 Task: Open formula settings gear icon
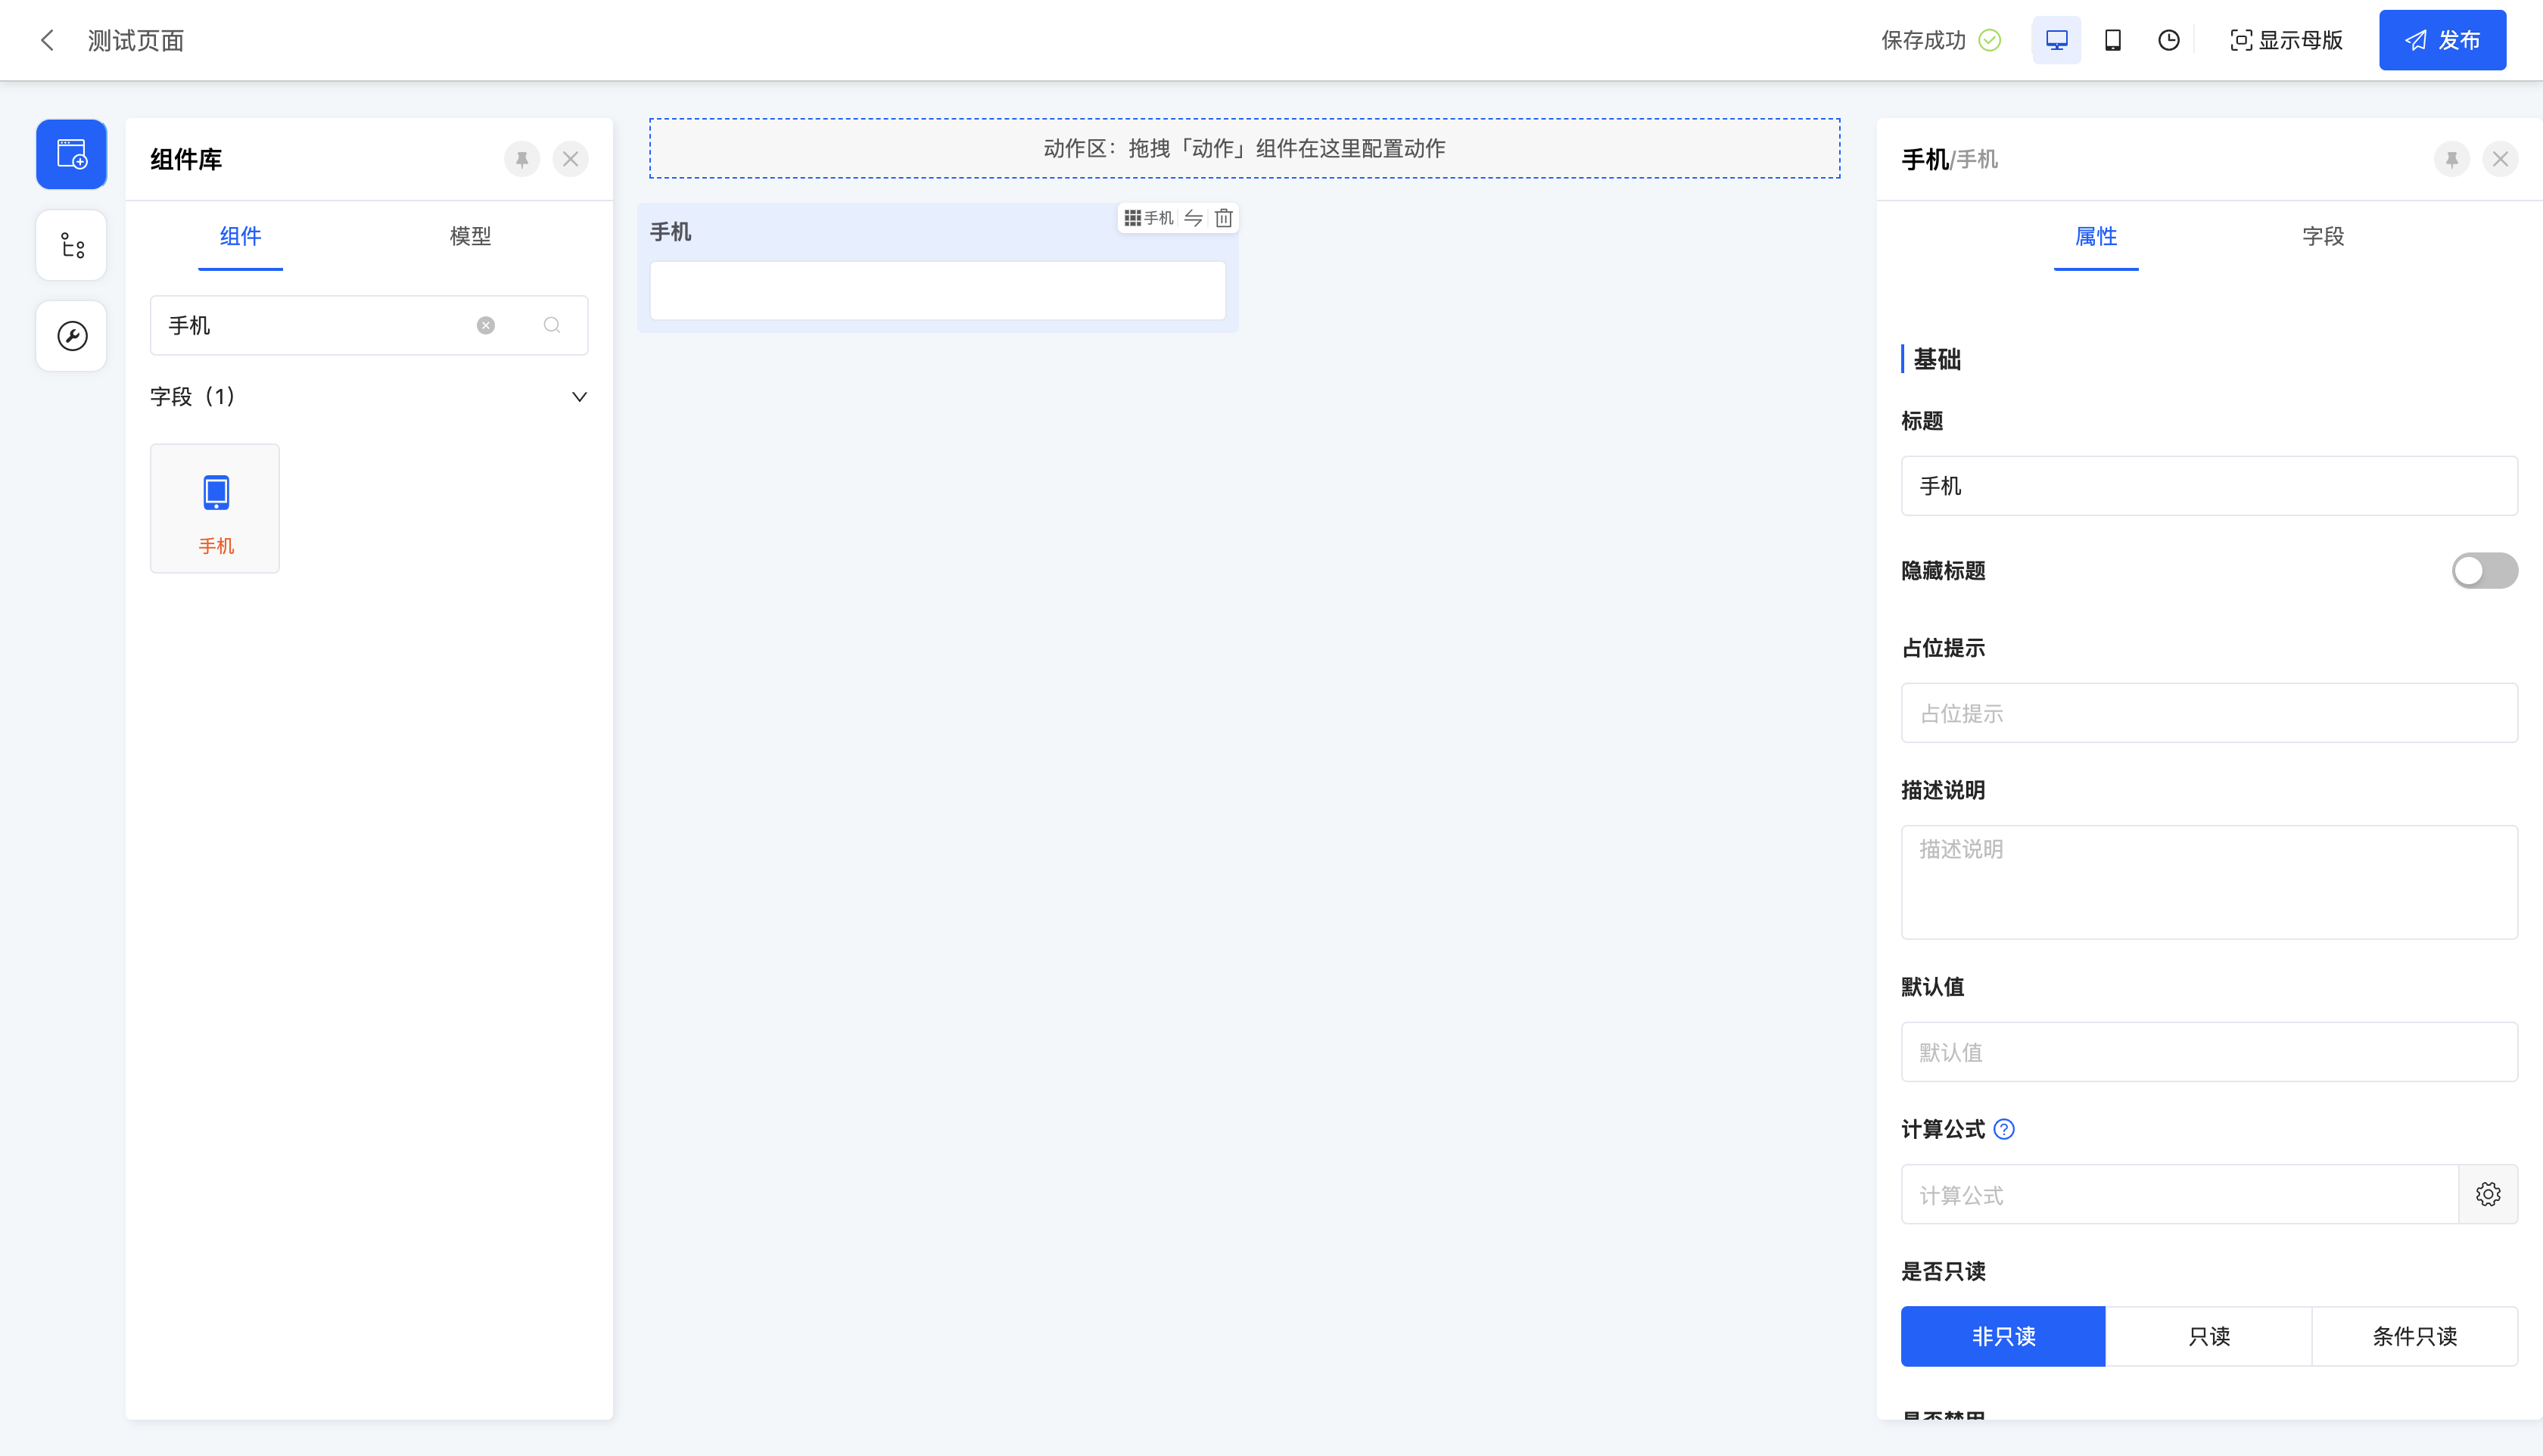2488,1194
